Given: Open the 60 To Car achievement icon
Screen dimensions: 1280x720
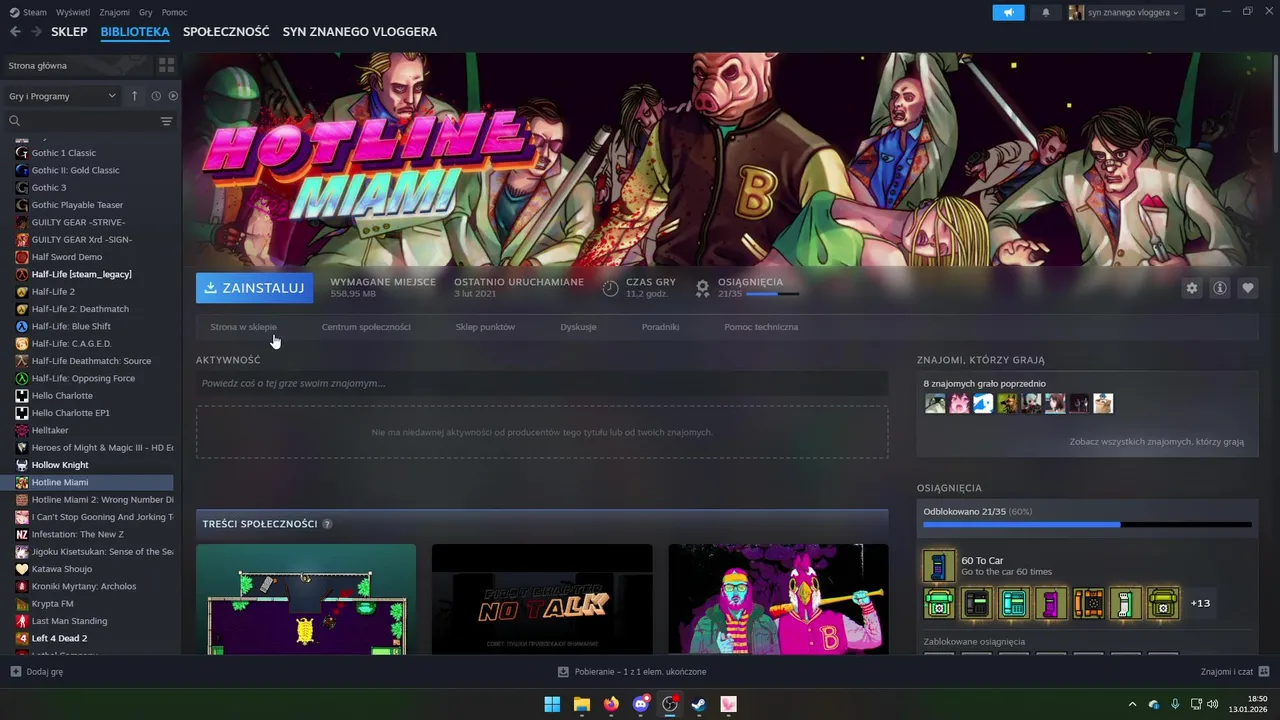Looking at the screenshot, I should coord(938,566).
